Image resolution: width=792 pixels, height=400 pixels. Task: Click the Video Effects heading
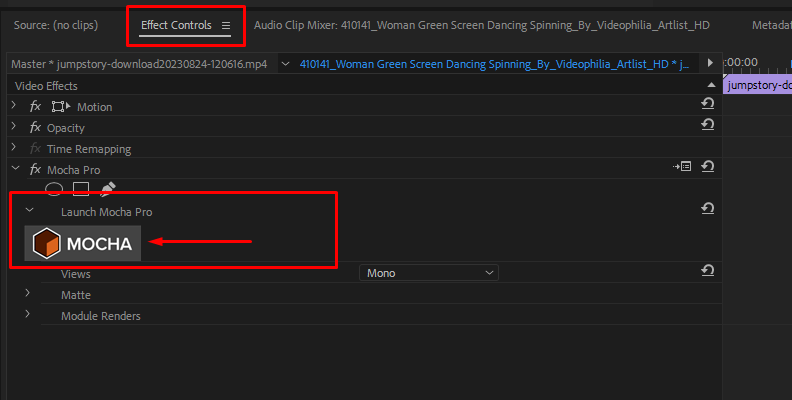46,86
